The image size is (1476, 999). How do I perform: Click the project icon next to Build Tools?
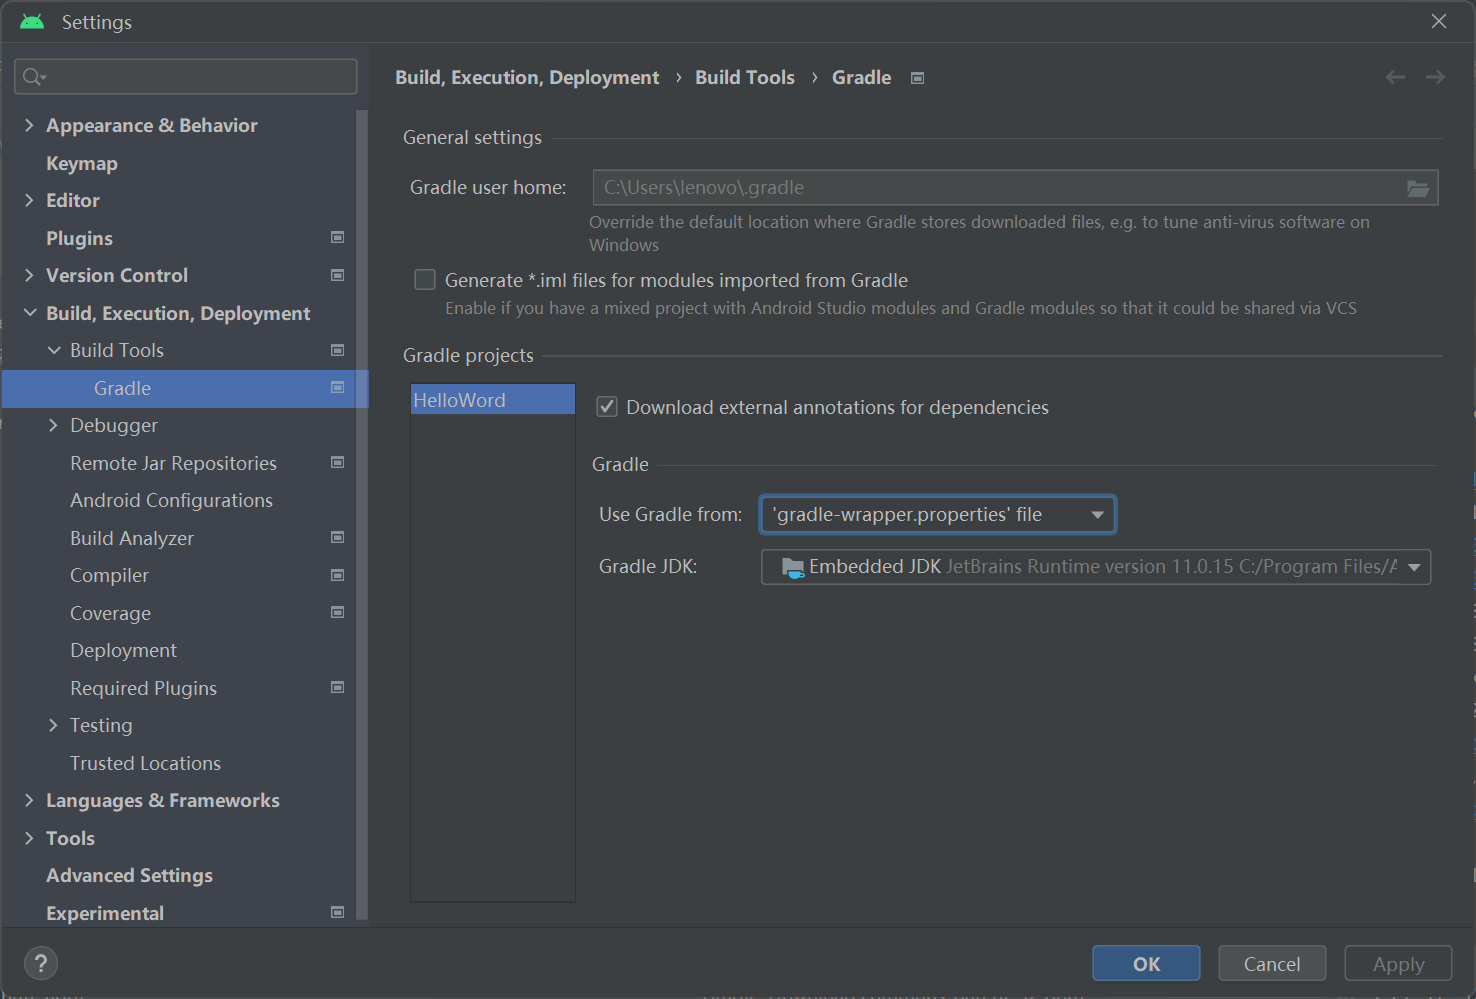pyautogui.click(x=338, y=350)
